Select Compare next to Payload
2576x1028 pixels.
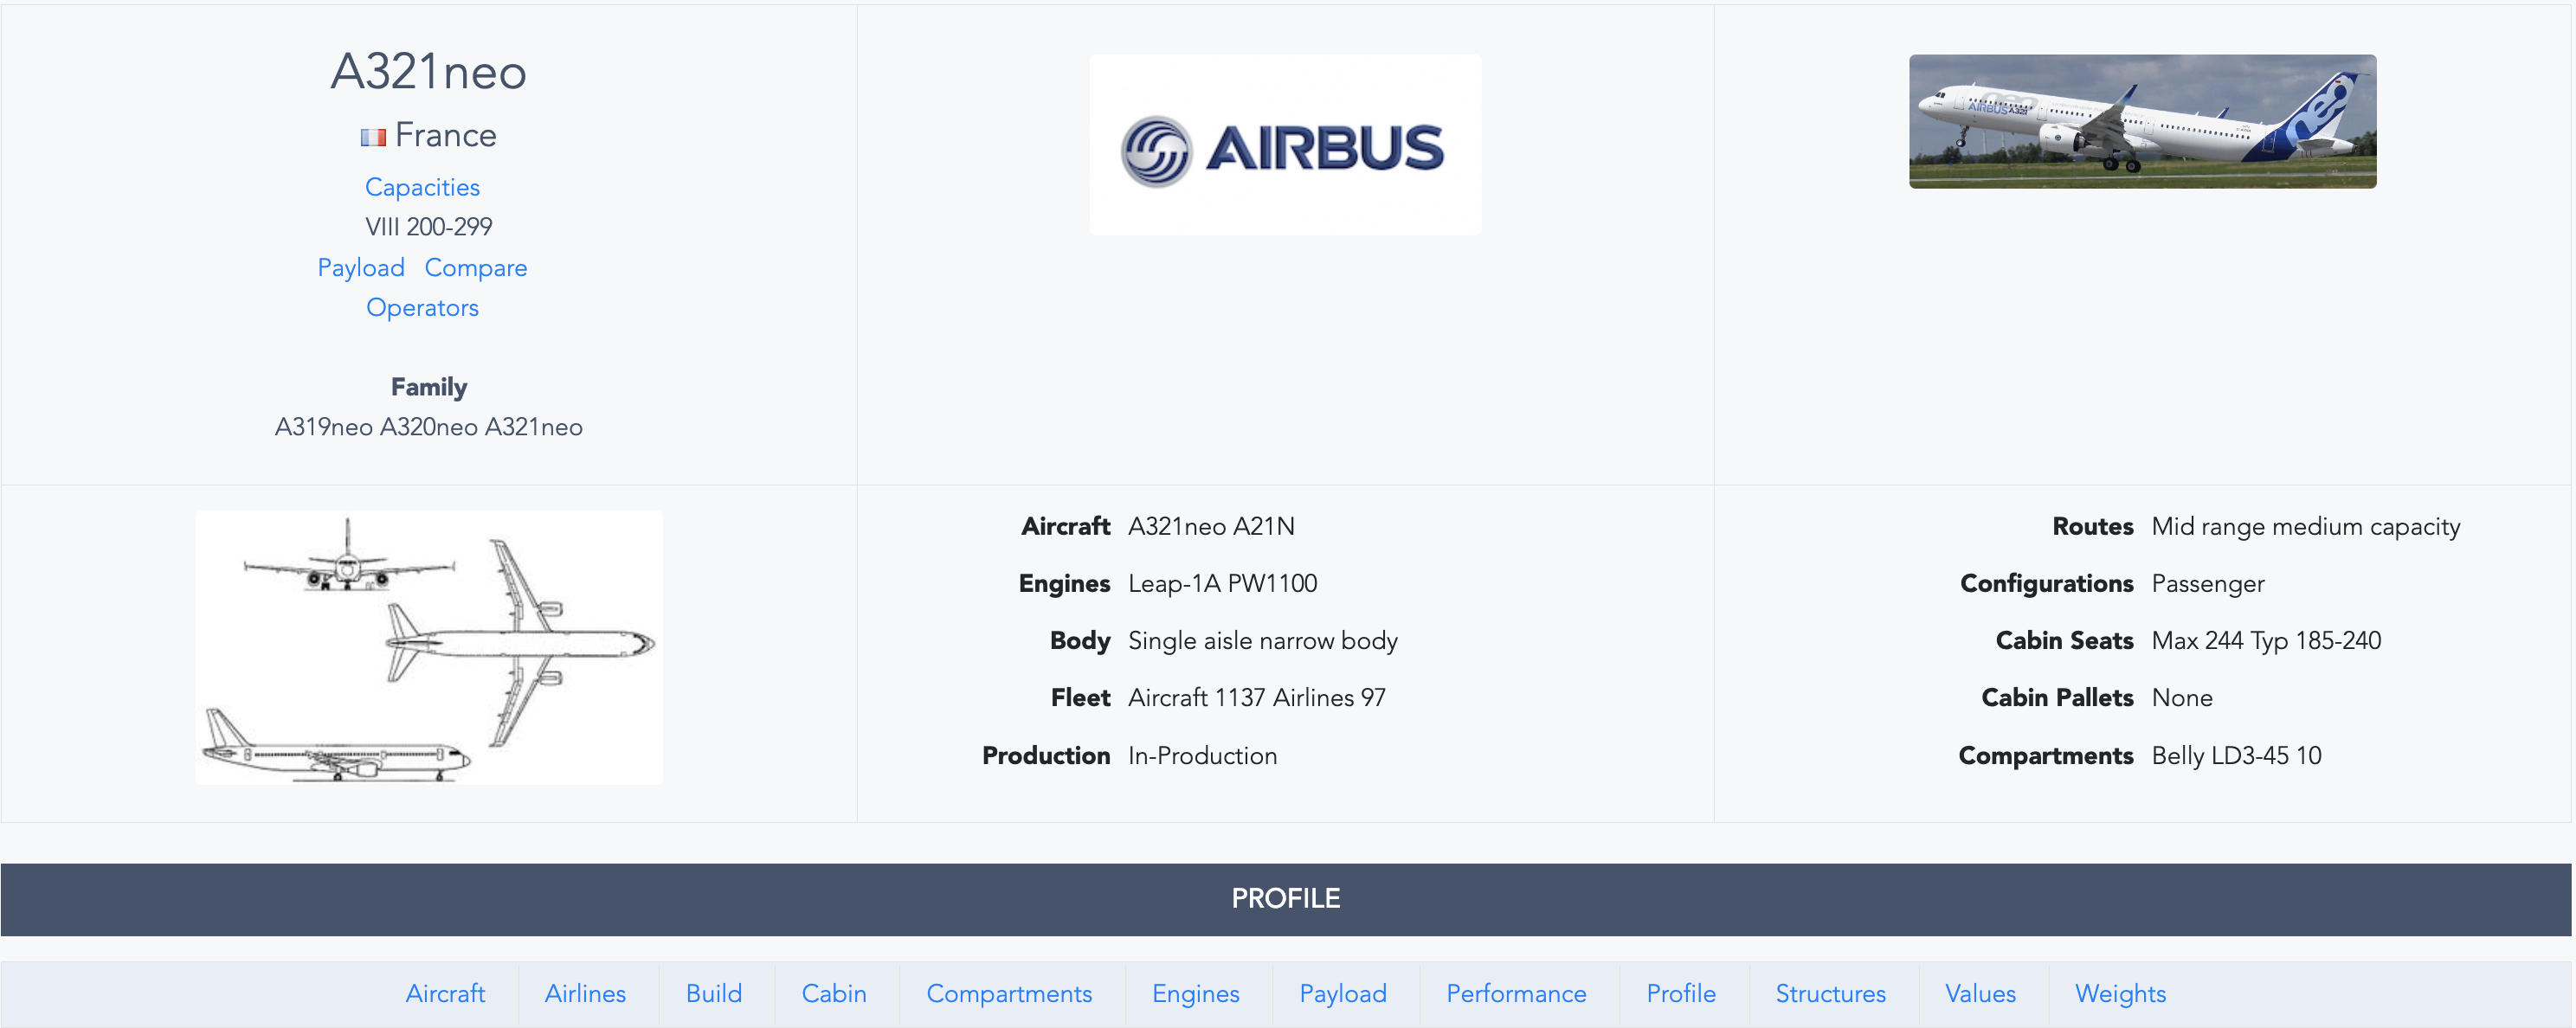[x=476, y=267]
